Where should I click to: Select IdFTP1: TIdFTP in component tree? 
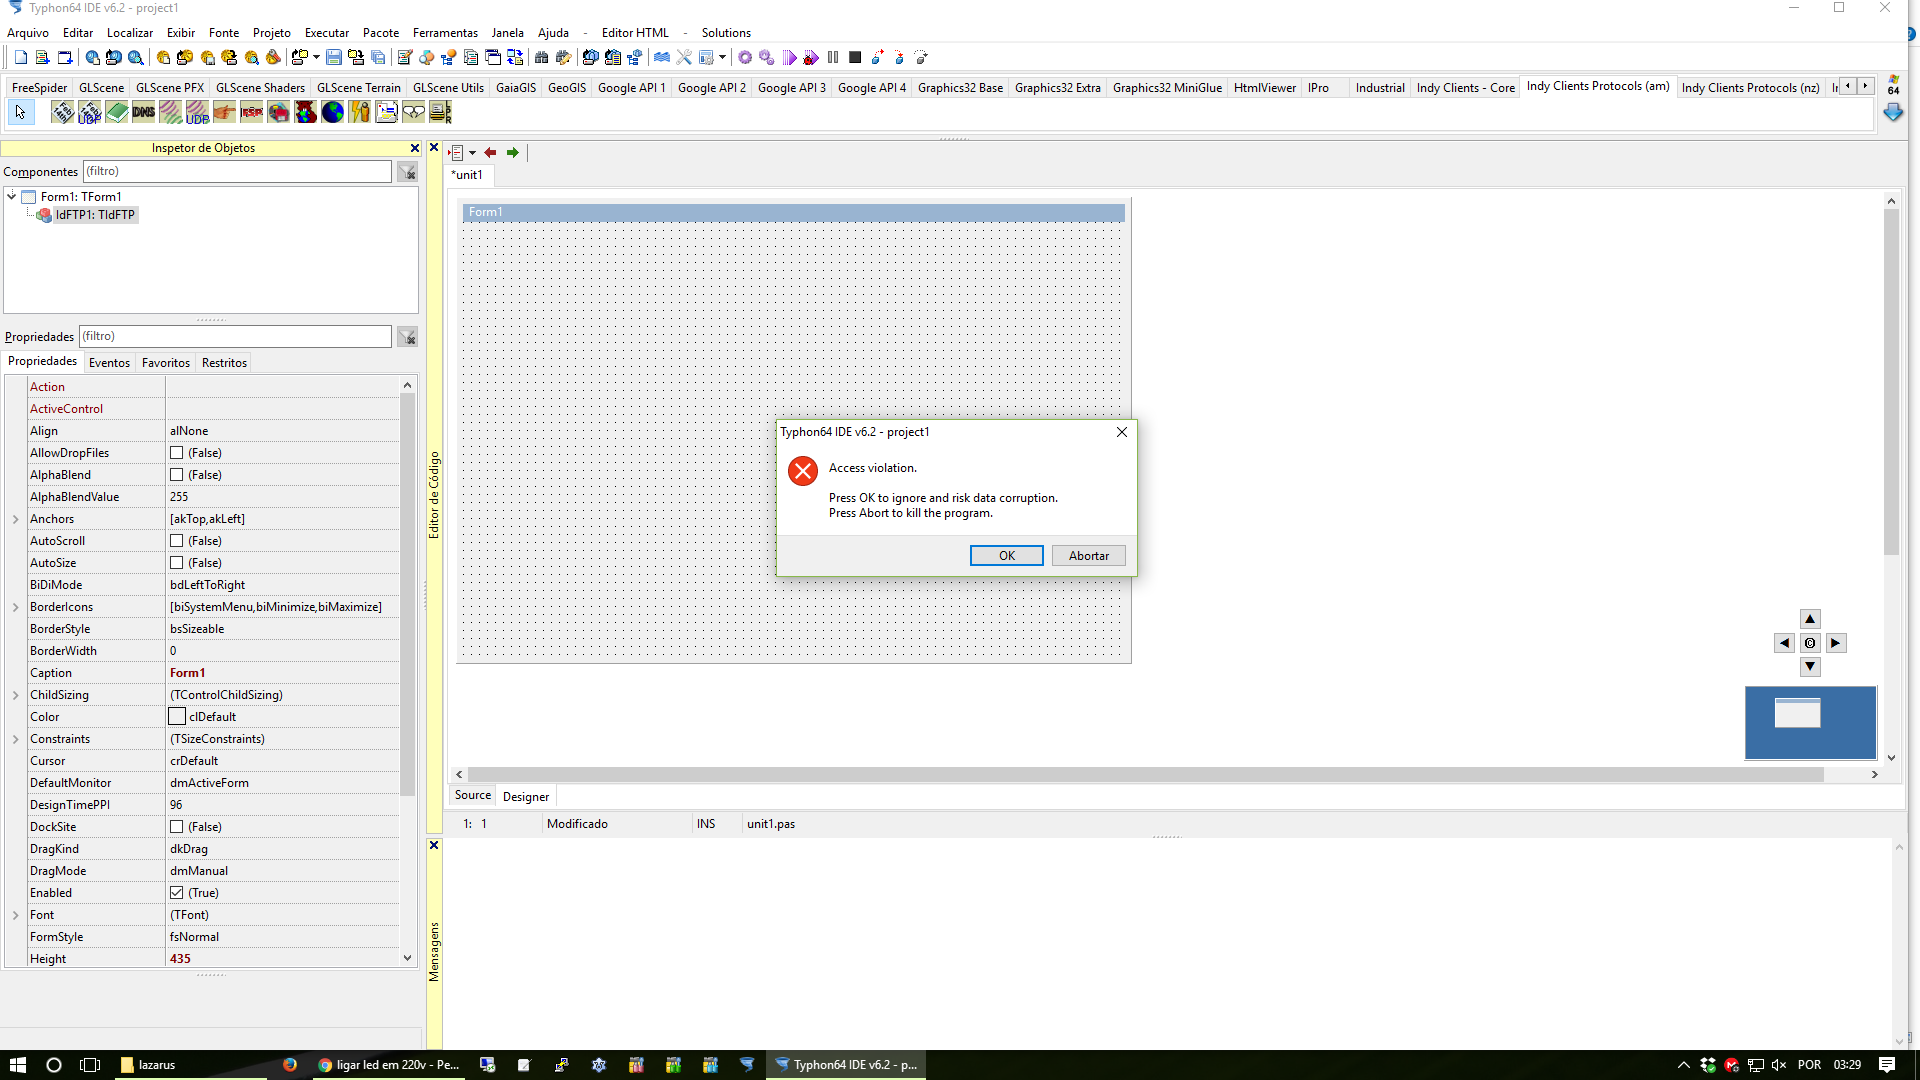tap(95, 215)
